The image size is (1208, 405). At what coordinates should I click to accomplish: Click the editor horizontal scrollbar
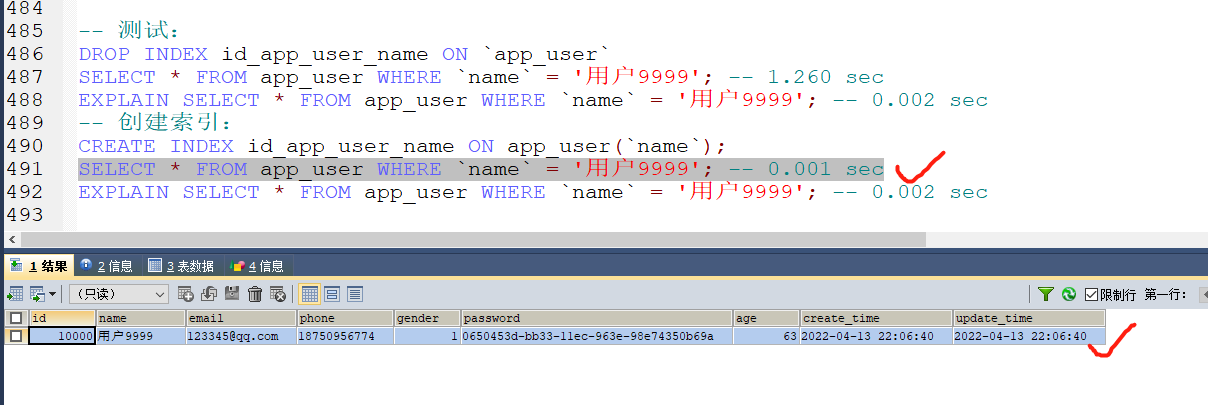point(472,240)
